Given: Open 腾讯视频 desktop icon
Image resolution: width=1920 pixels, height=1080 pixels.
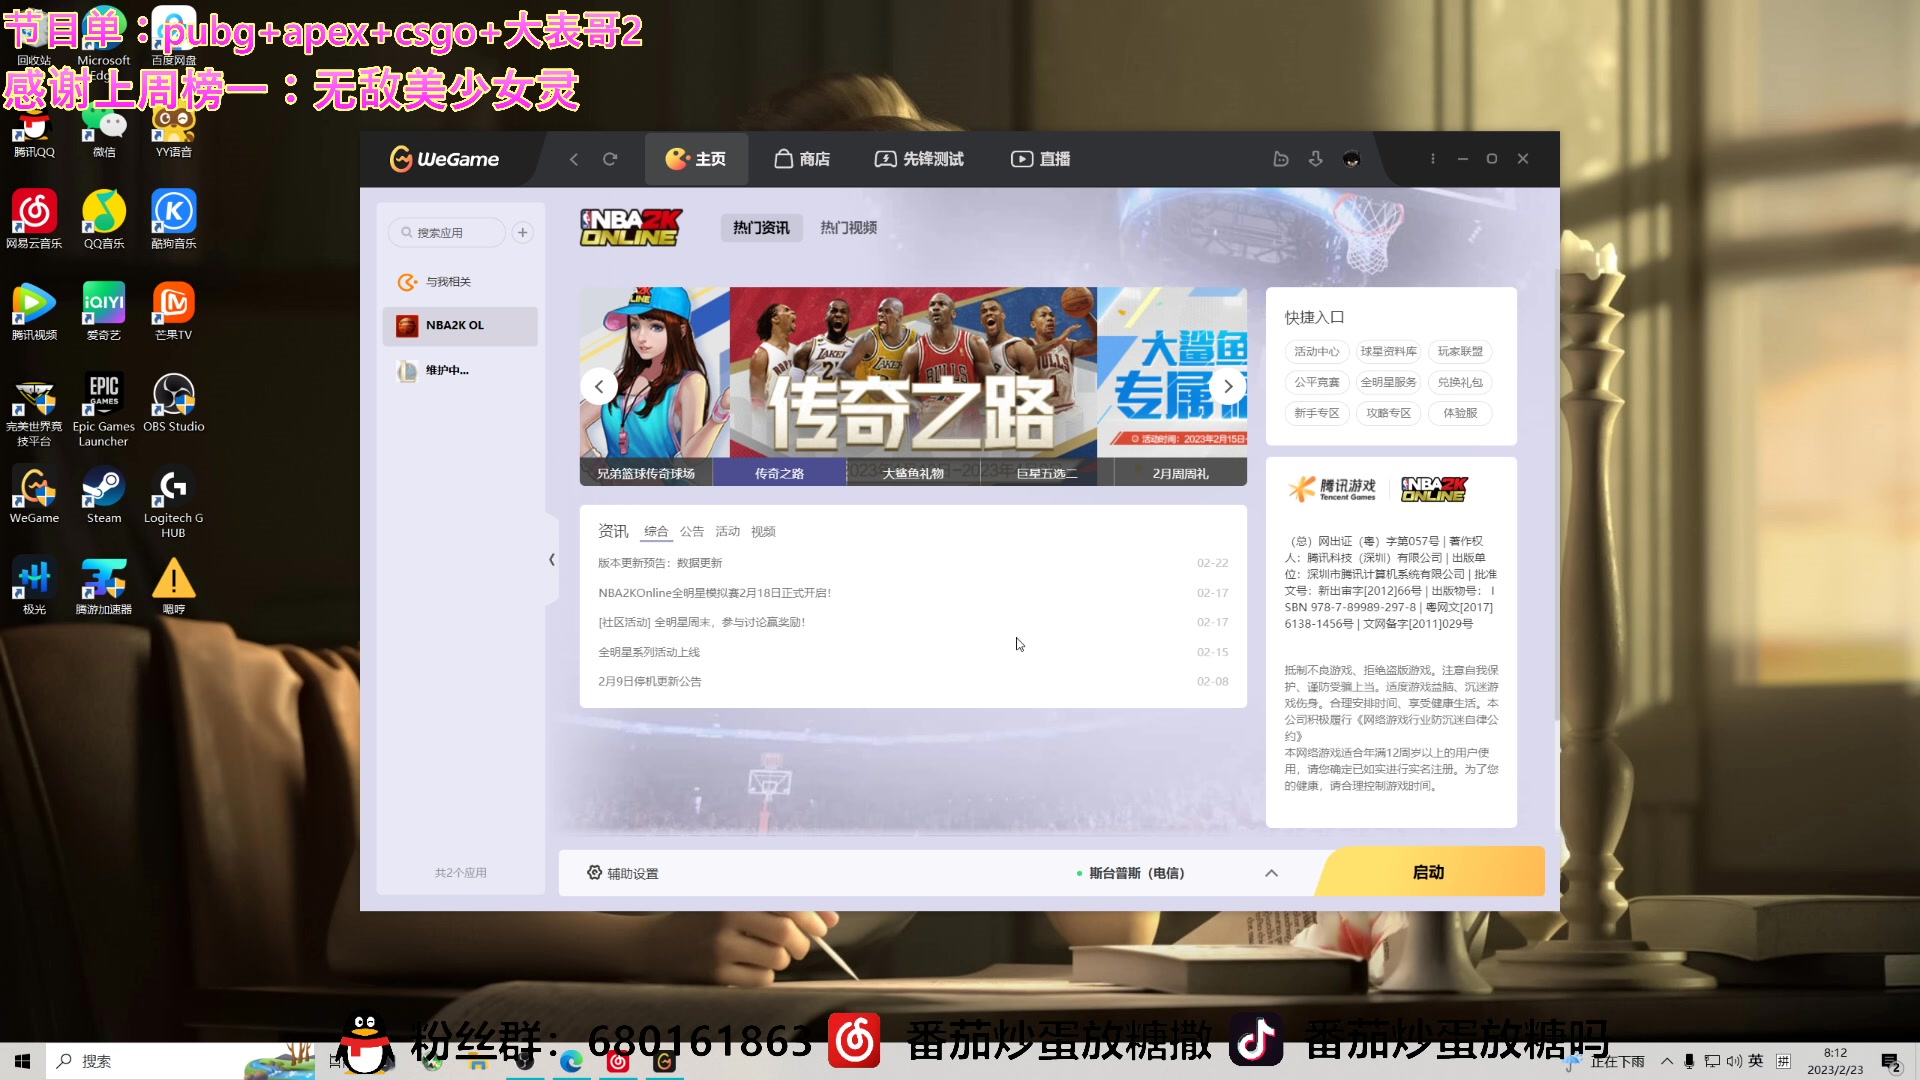Looking at the screenshot, I should tap(34, 310).
